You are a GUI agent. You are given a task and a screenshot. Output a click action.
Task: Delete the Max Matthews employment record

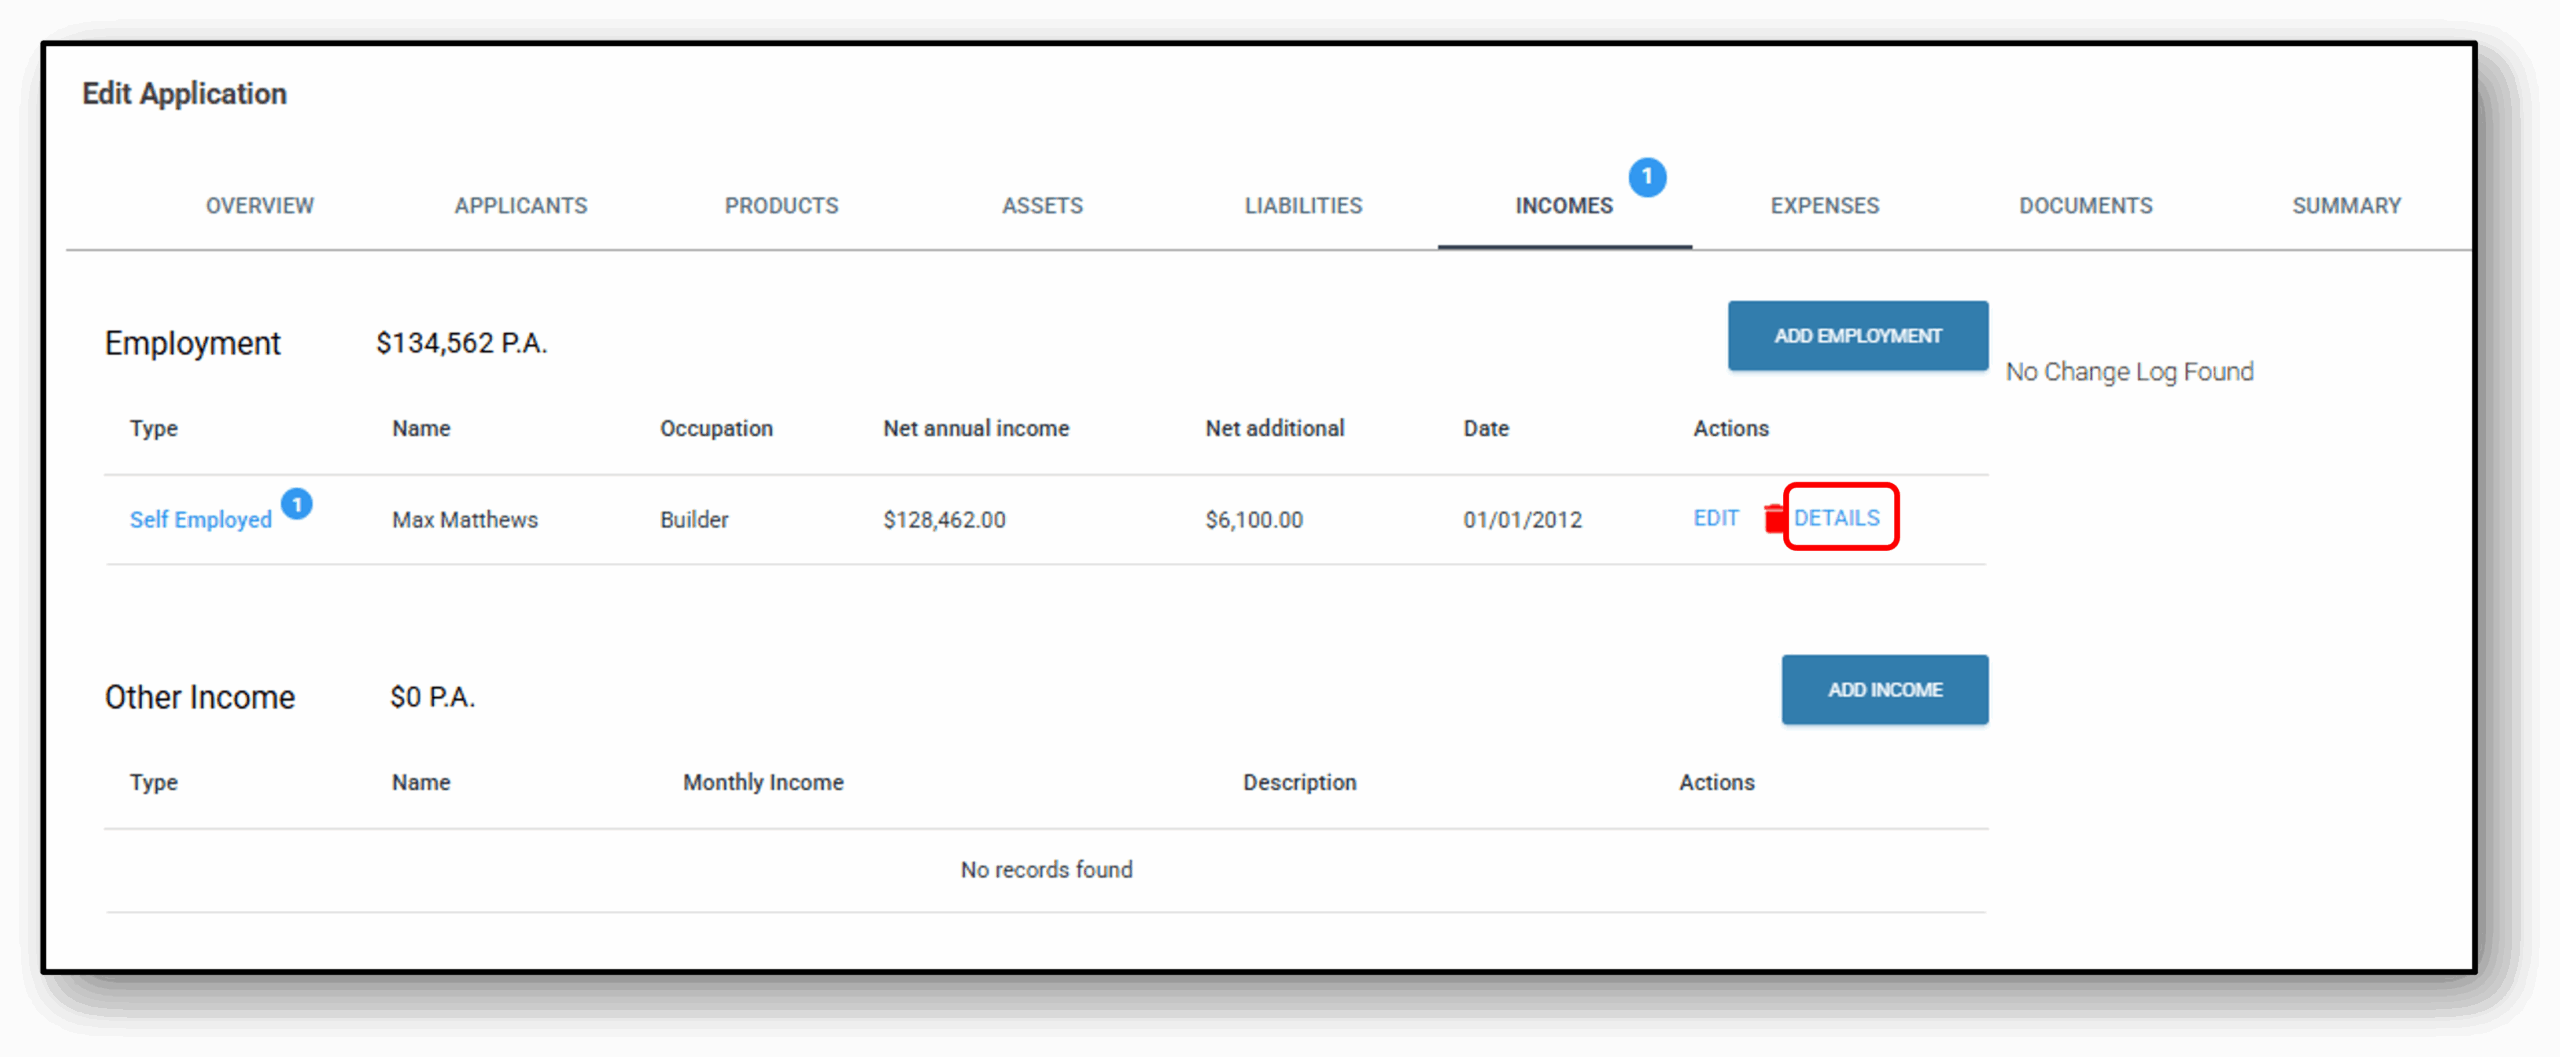[1773, 519]
